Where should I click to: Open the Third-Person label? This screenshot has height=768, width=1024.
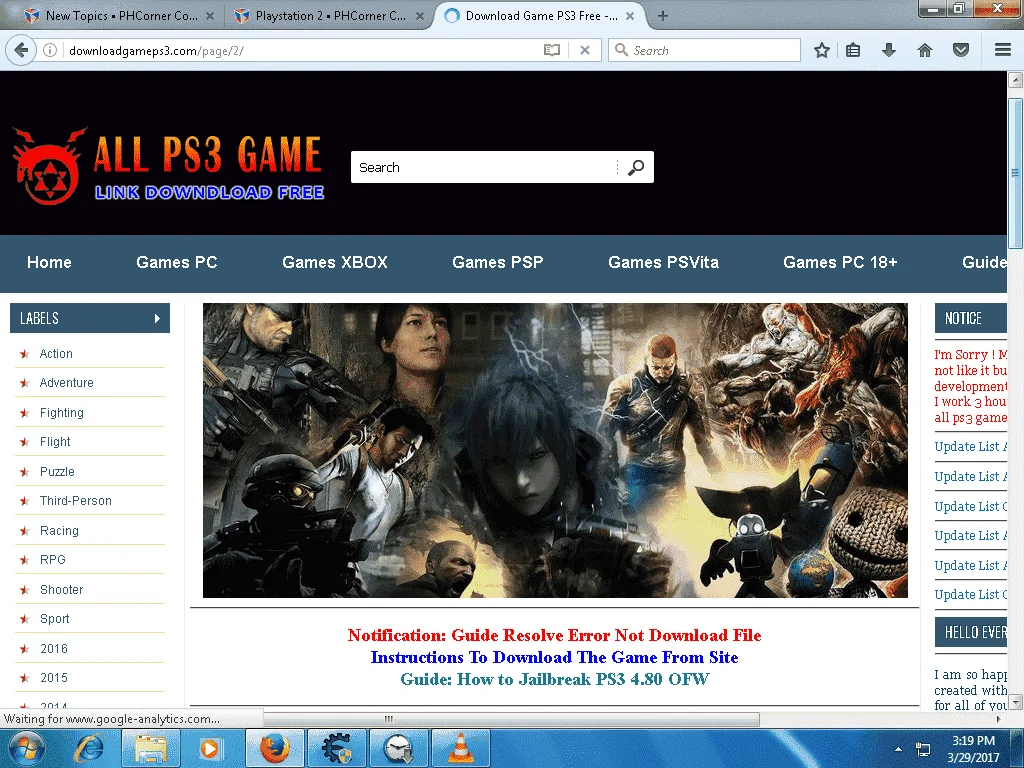[76, 501]
